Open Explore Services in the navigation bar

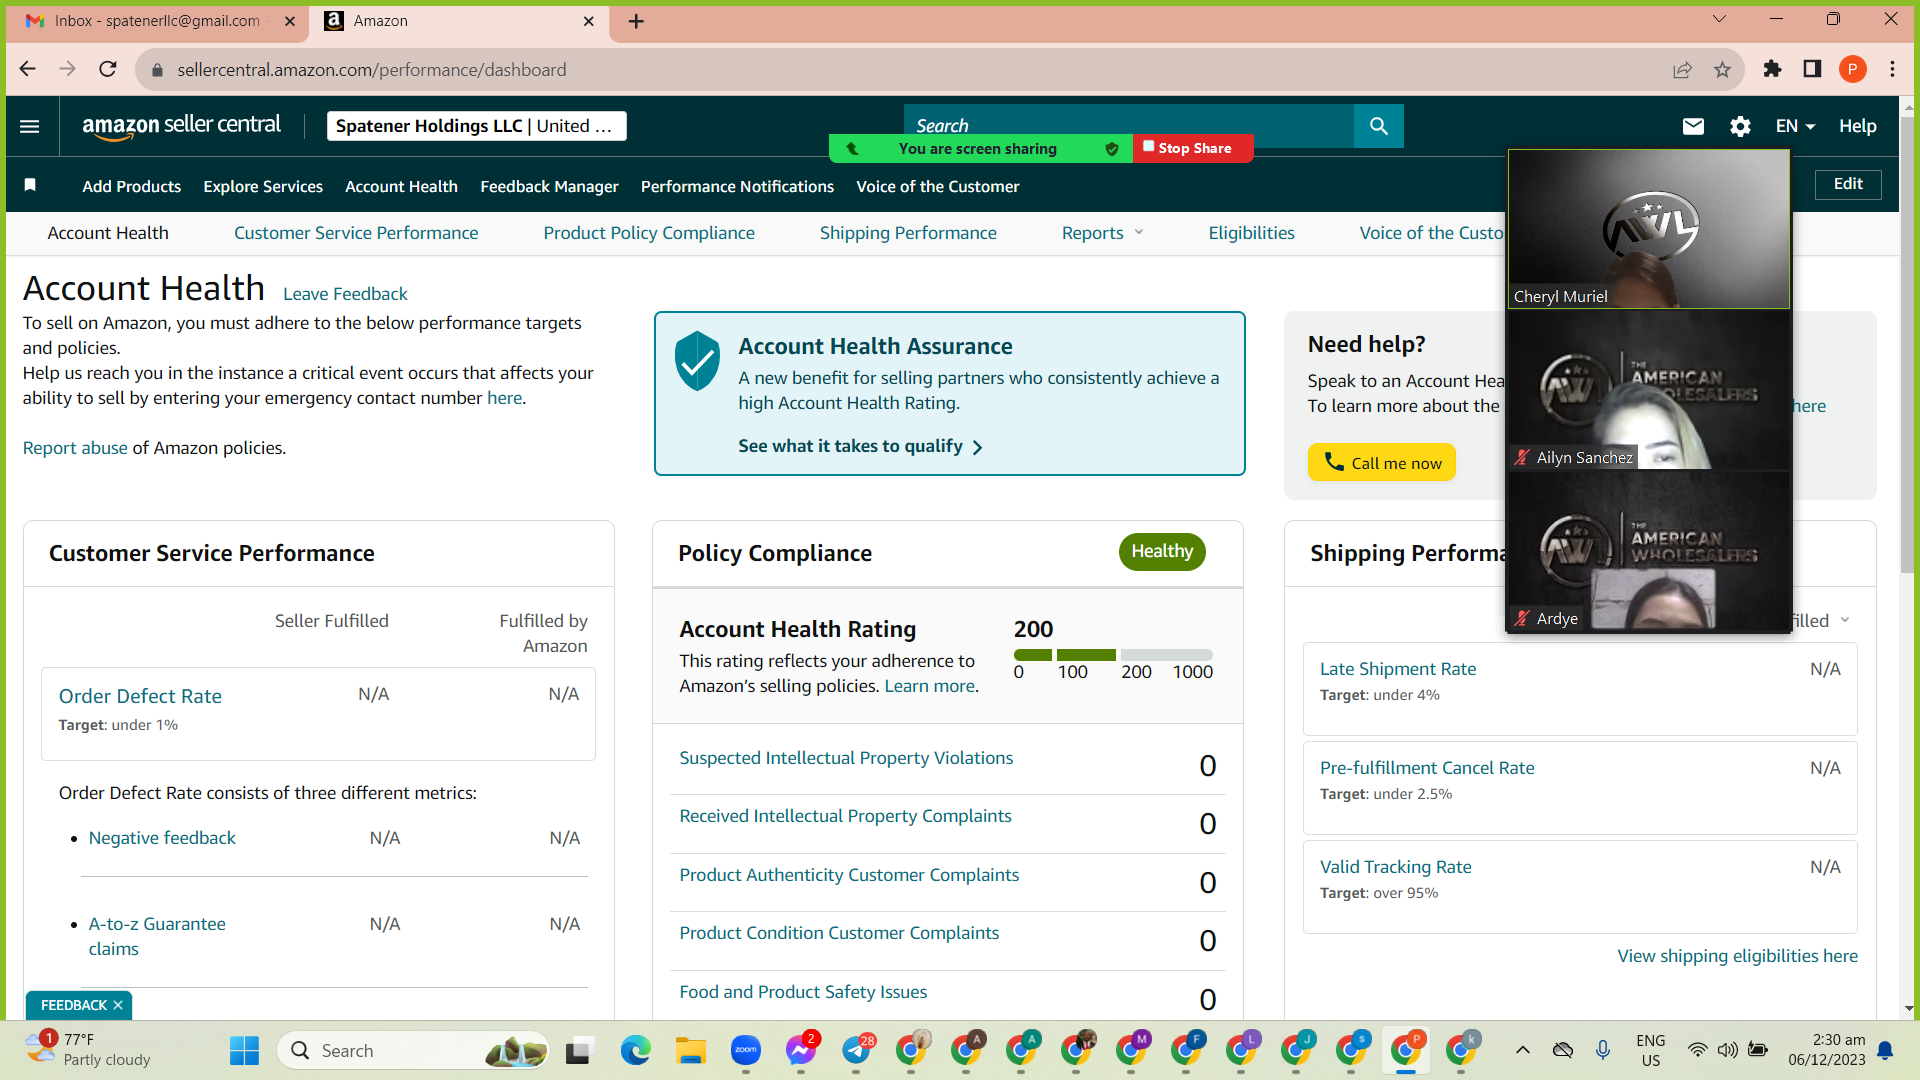[x=263, y=186]
